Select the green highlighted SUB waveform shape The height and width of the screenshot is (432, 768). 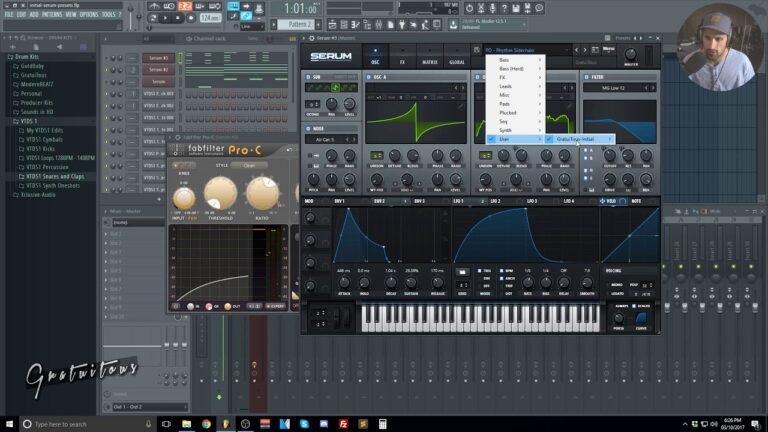[336, 88]
